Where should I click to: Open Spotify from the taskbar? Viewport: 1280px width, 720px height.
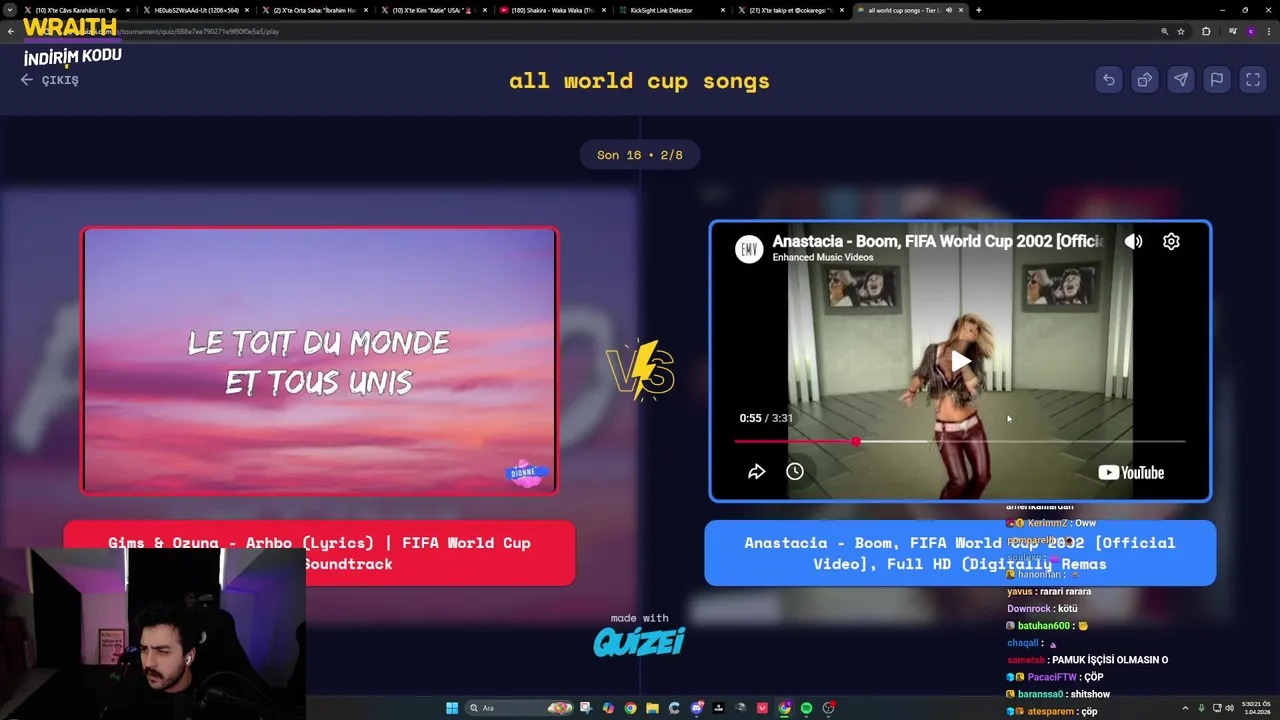point(806,708)
